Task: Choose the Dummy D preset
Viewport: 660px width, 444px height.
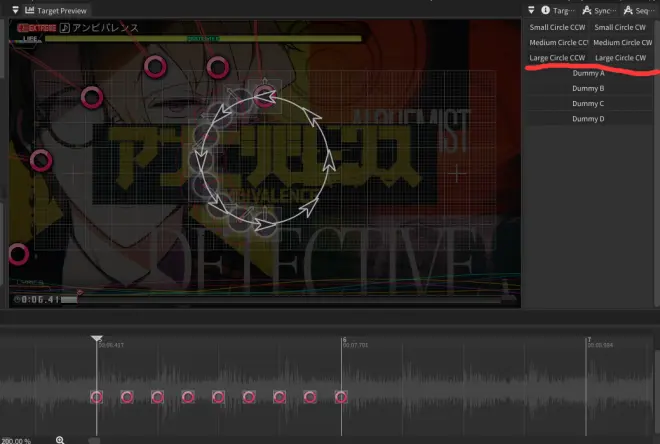Action: 588,119
